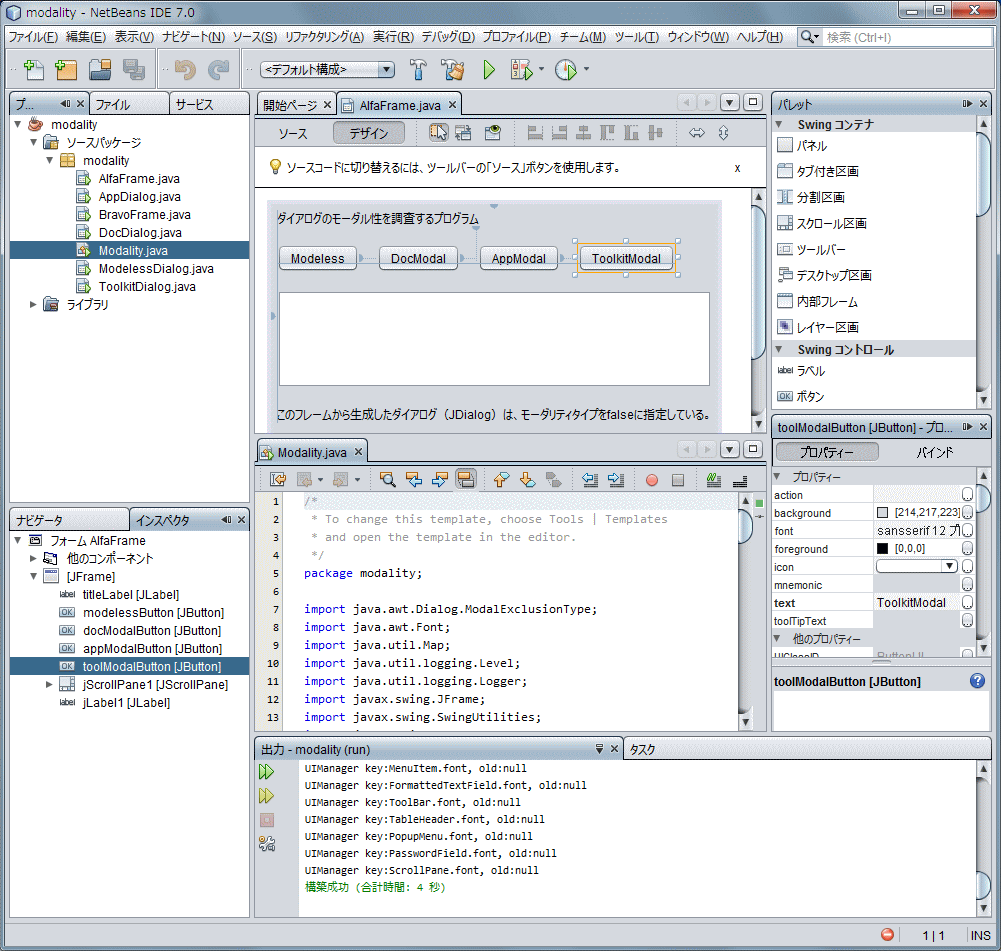Click the output settings wrench icon
This screenshot has width=1001, height=951.
tap(266, 844)
